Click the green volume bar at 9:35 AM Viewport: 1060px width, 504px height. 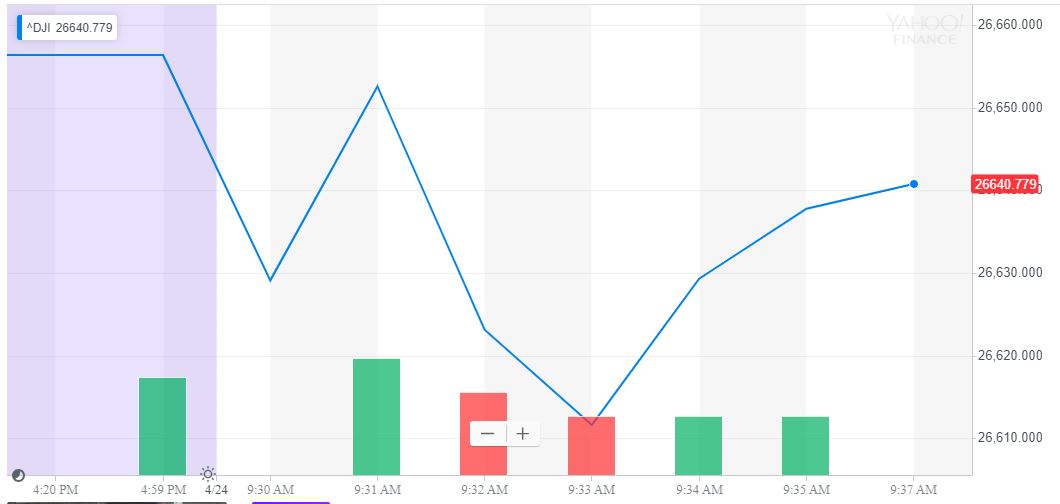tap(805, 446)
